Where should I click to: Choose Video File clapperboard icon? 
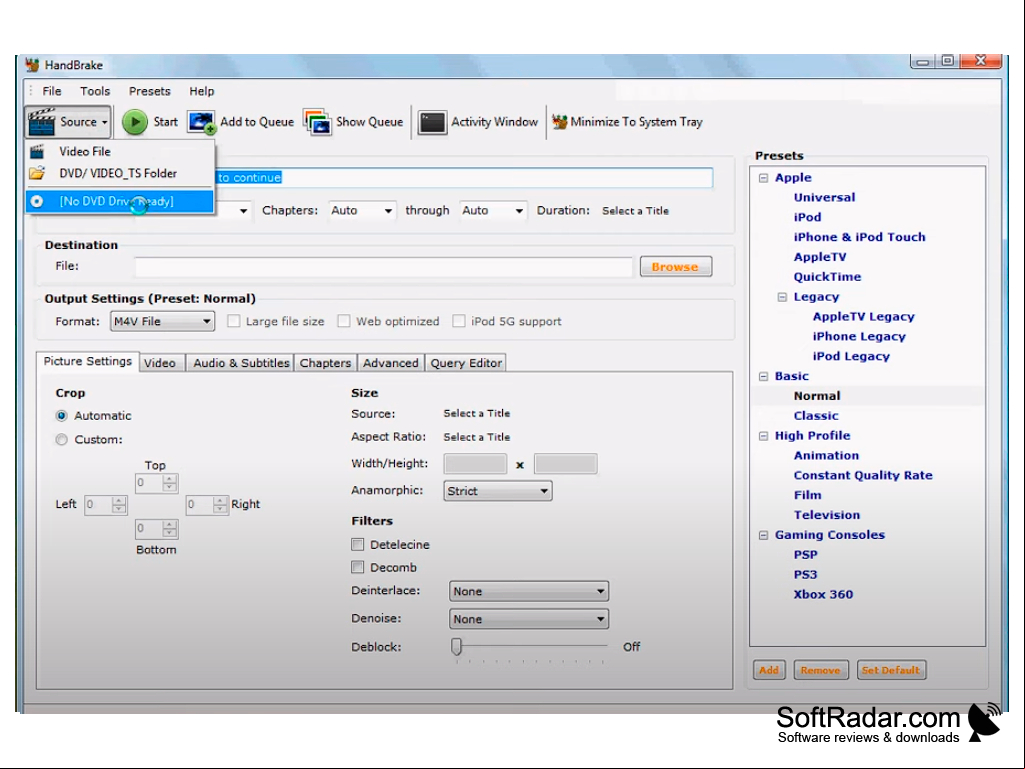point(37,152)
